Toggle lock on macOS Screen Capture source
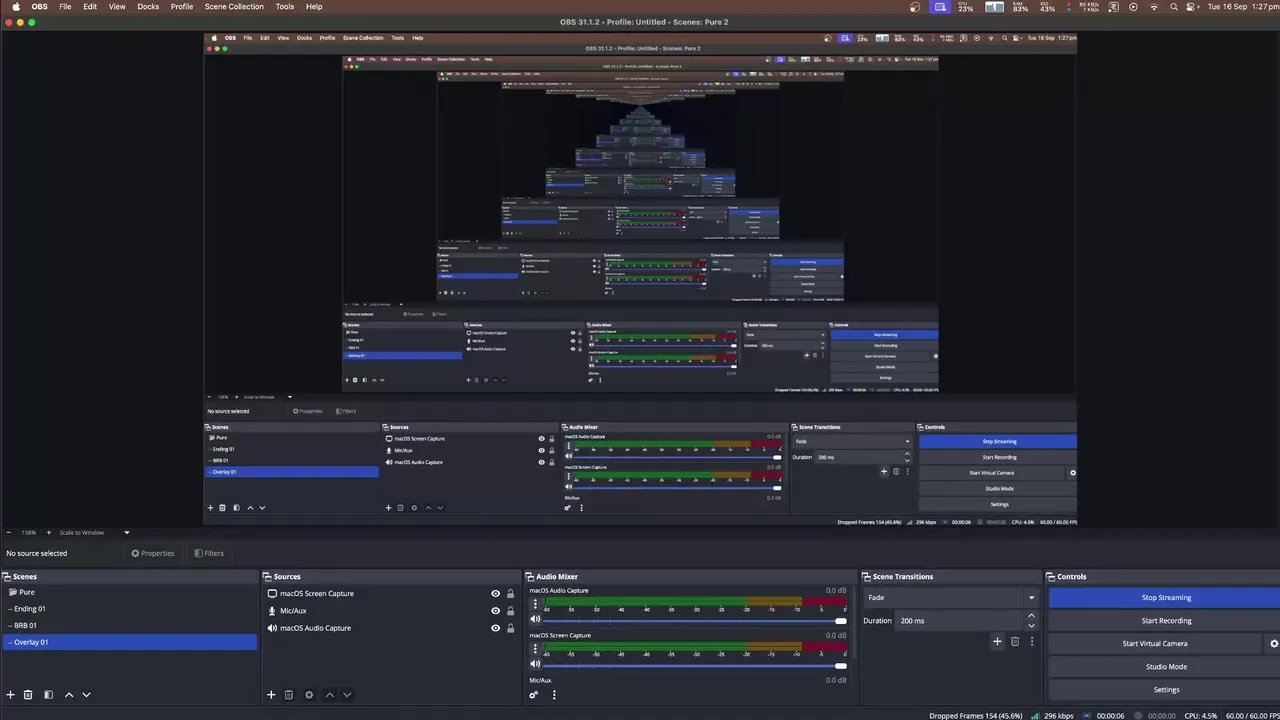This screenshot has height=720, width=1280. pos(510,593)
